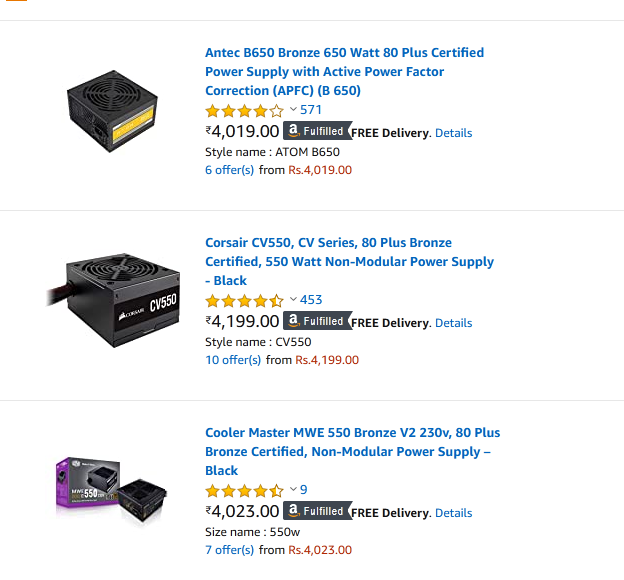Image resolution: width=624 pixels, height=580 pixels.
Task: Expand the rating dropdown arrow for Cooler Master MWE
Action: [293, 489]
